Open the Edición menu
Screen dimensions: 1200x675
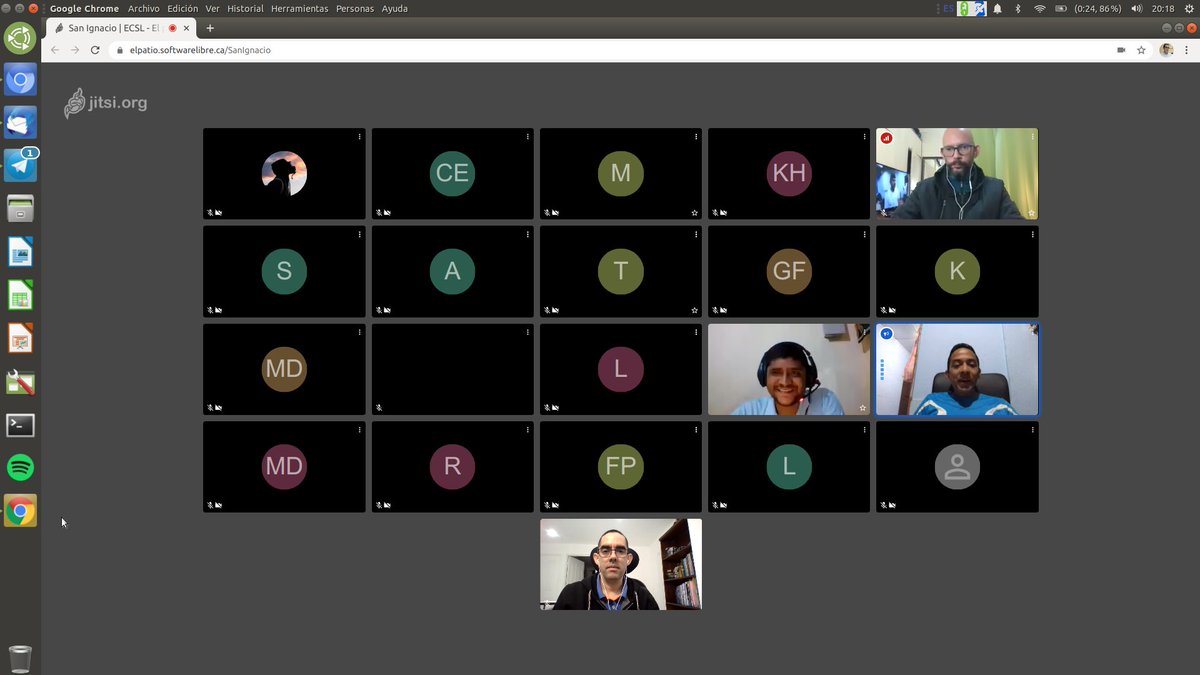183,8
